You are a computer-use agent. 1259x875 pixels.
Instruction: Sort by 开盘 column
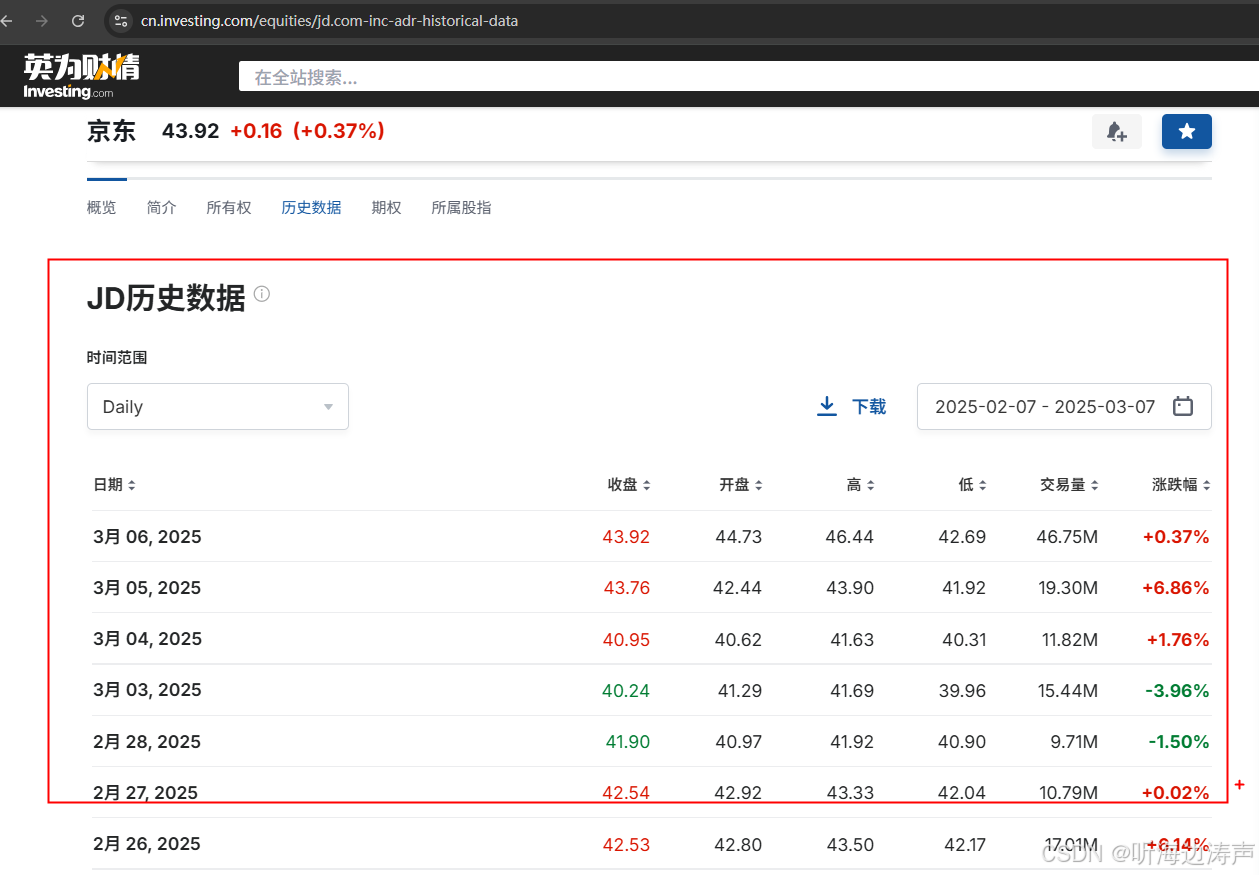(741, 485)
